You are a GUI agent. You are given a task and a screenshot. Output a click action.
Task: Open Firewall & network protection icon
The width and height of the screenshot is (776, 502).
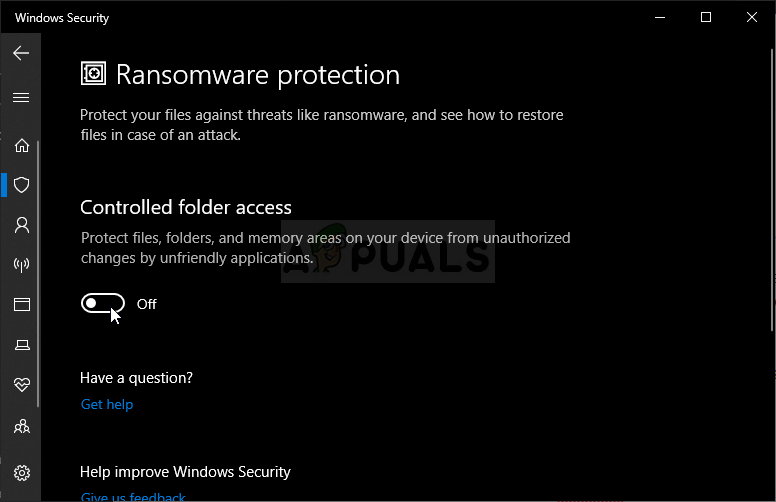(x=21, y=265)
